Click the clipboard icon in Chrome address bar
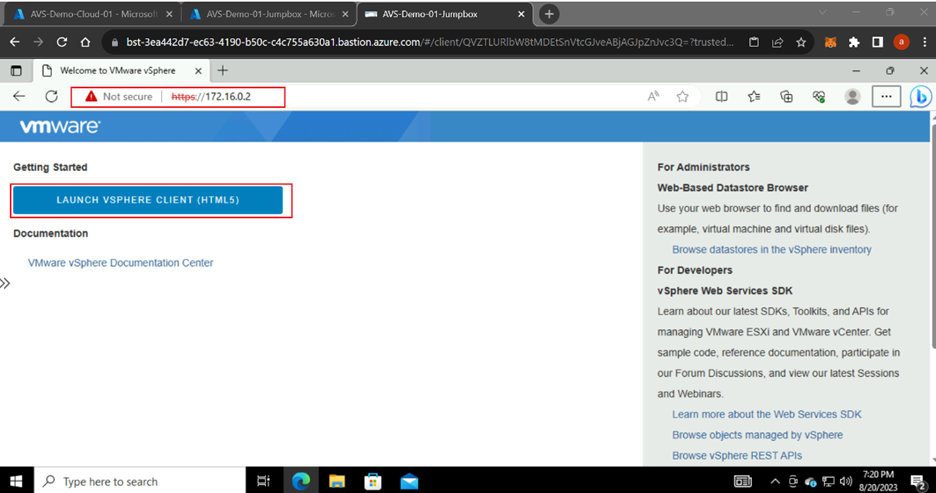The image size is (936, 493). click(754, 42)
